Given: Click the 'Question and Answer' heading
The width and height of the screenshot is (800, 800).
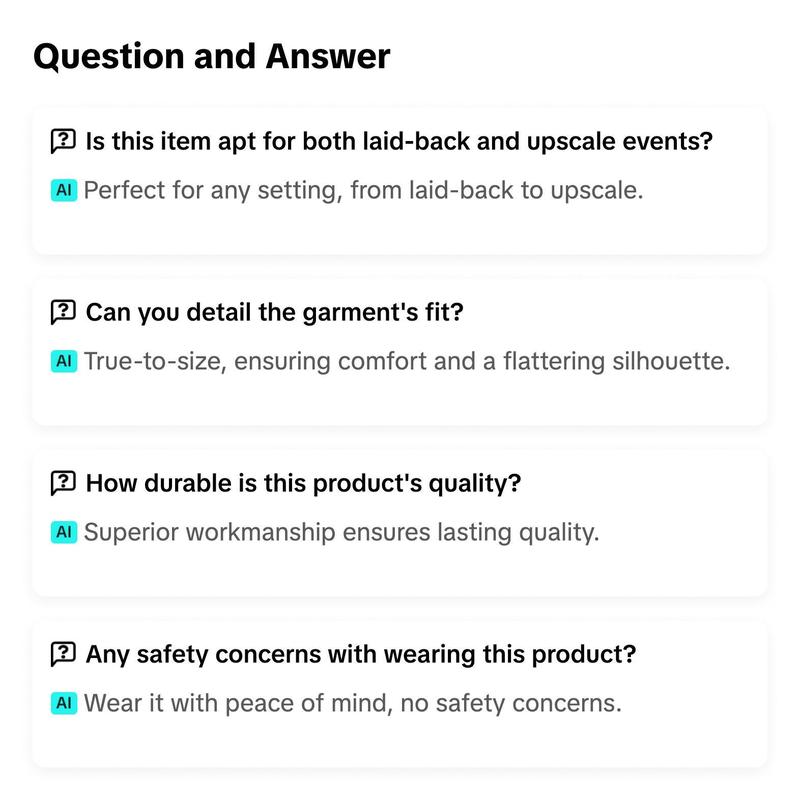Looking at the screenshot, I should (x=212, y=56).
